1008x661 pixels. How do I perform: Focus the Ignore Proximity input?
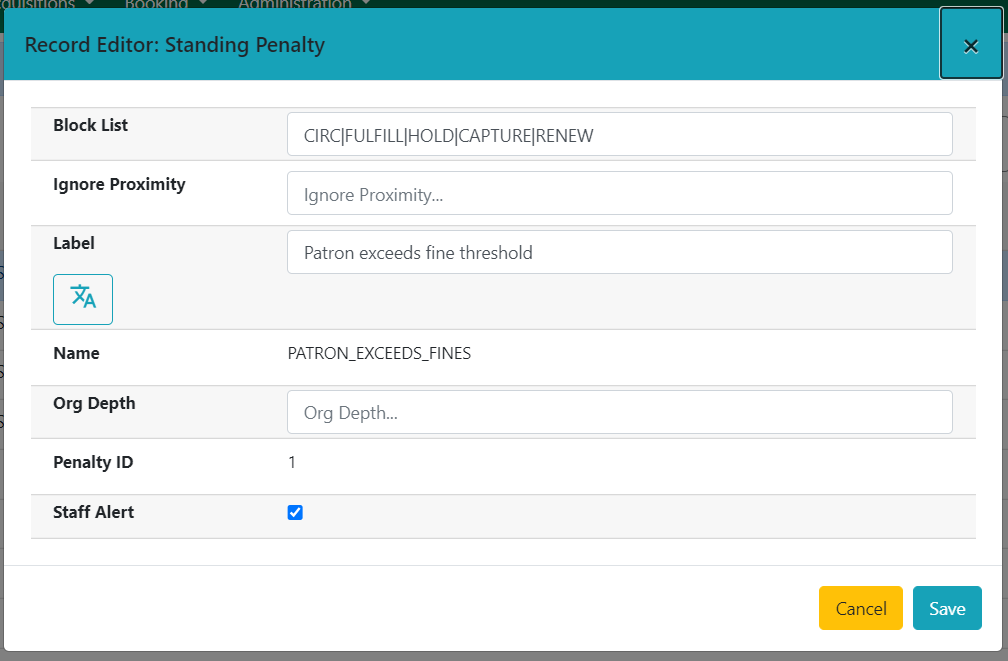coord(619,193)
